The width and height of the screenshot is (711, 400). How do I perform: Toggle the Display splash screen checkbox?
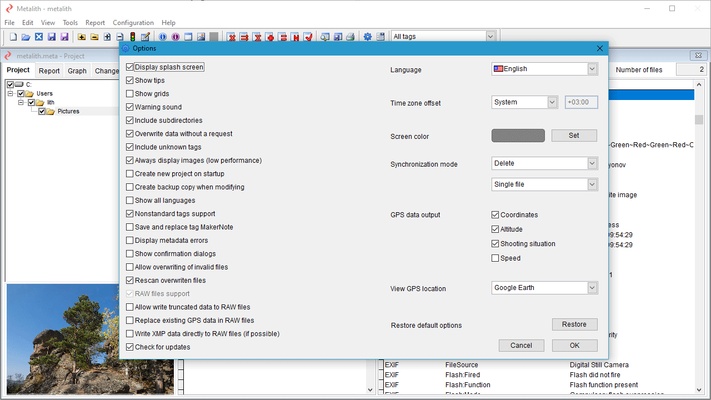(130, 67)
